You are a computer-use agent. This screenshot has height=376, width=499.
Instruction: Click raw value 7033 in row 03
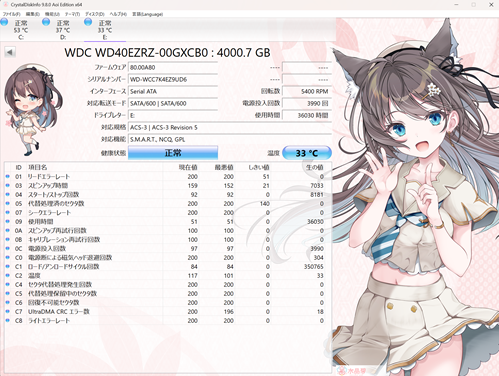pyautogui.click(x=317, y=185)
